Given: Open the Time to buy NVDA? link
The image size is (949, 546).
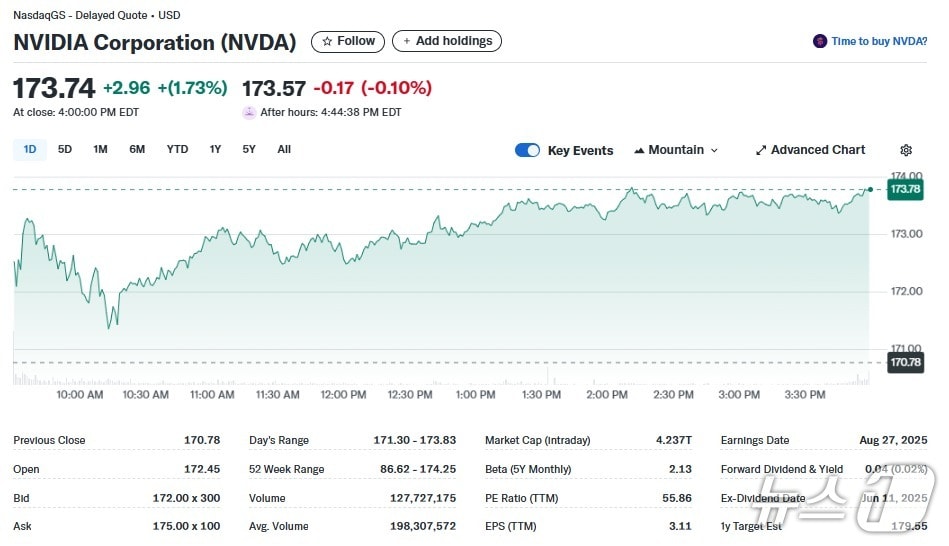Looking at the screenshot, I should 879,41.
